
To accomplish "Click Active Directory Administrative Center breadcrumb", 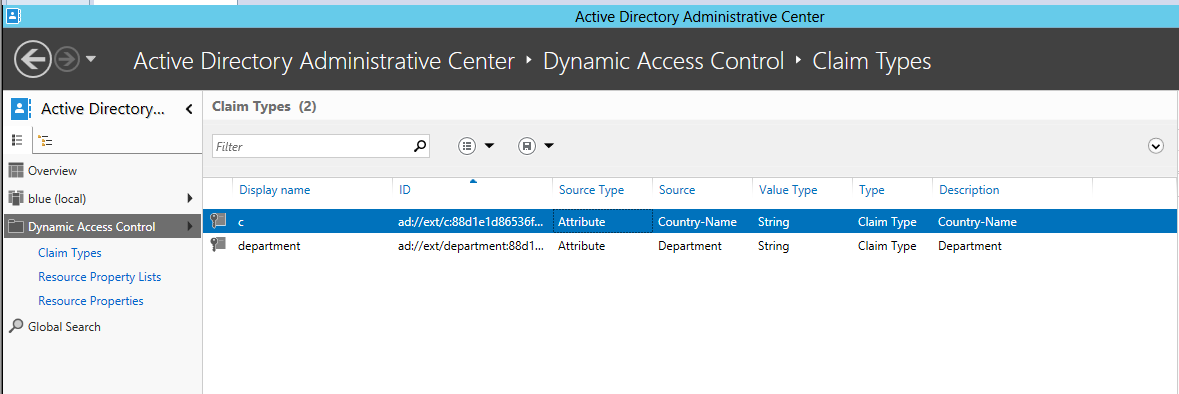I will pyautogui.click(x=324, y=61).
